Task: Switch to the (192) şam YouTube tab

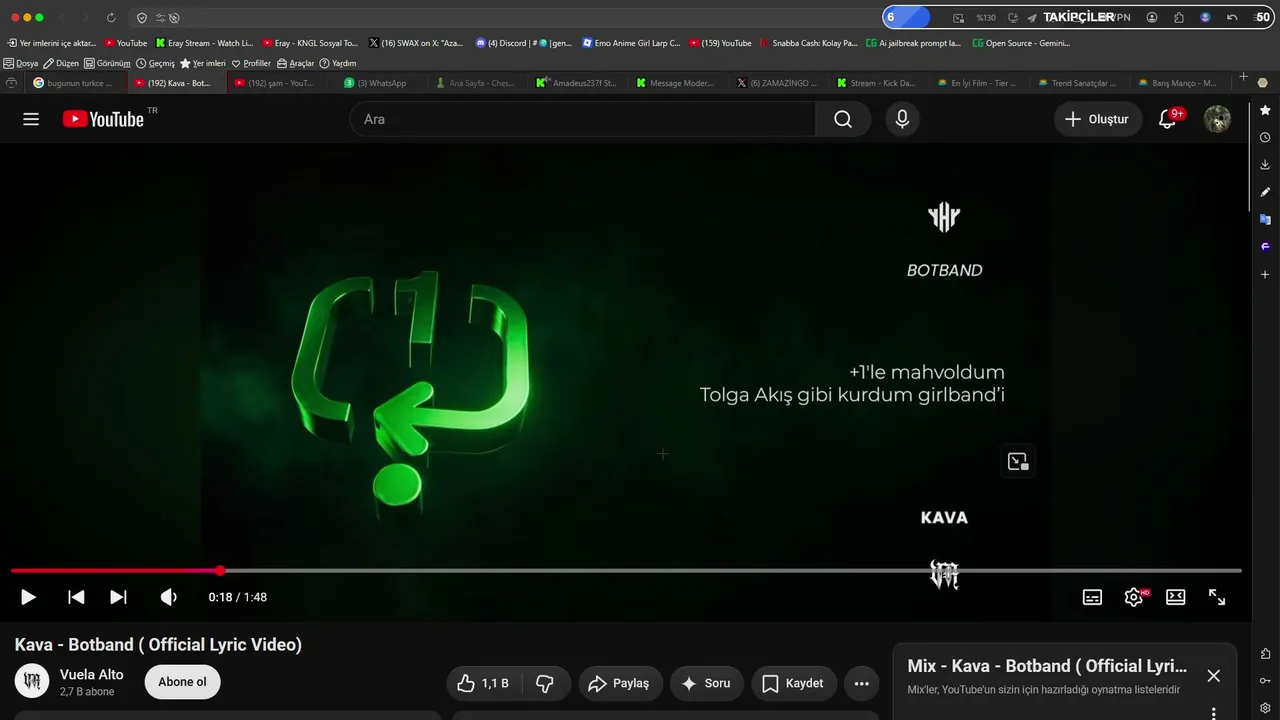Action: (275, 83)
